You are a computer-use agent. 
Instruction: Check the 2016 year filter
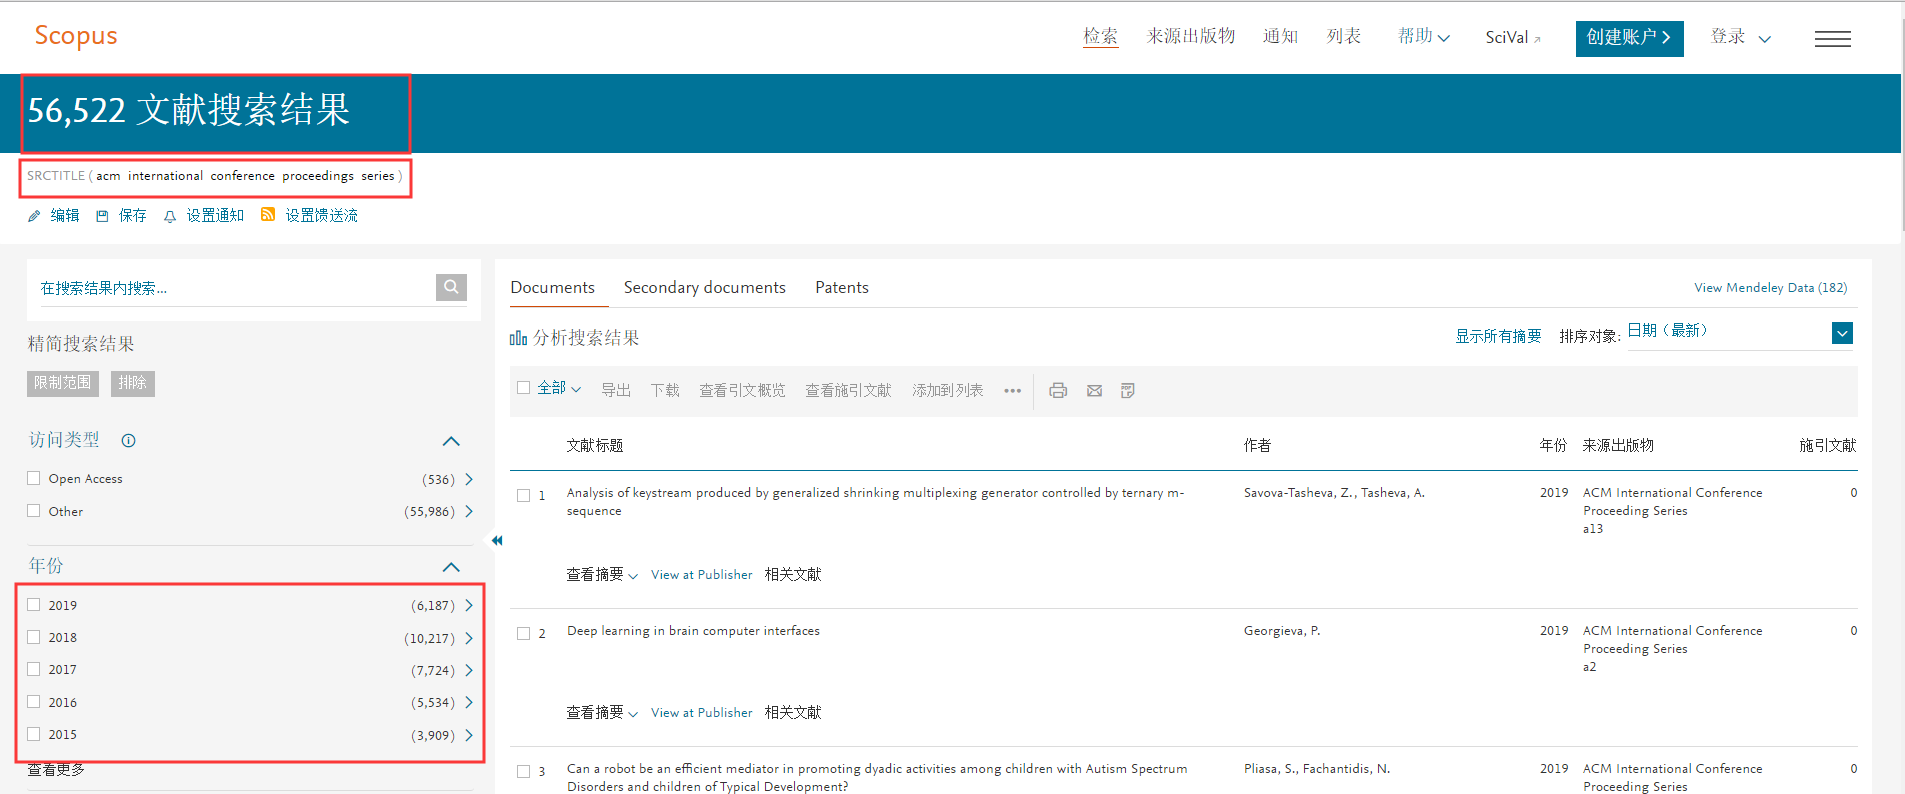point(34,702)
